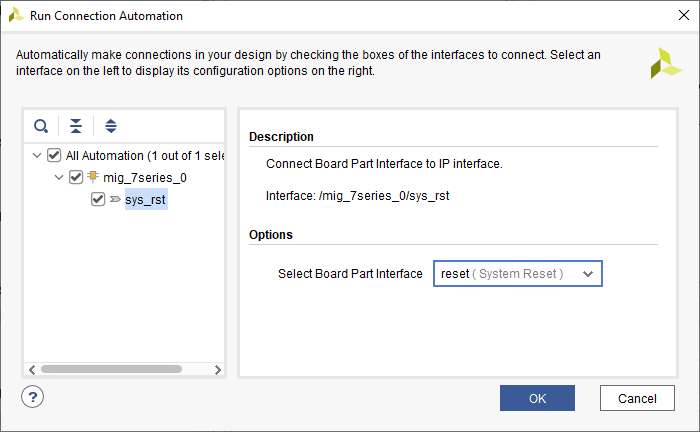Image resolution: width=700 pixels, height=432 pixels.
Task: Toggle the All Automation checkbox
Action: (x=54, y=155)
